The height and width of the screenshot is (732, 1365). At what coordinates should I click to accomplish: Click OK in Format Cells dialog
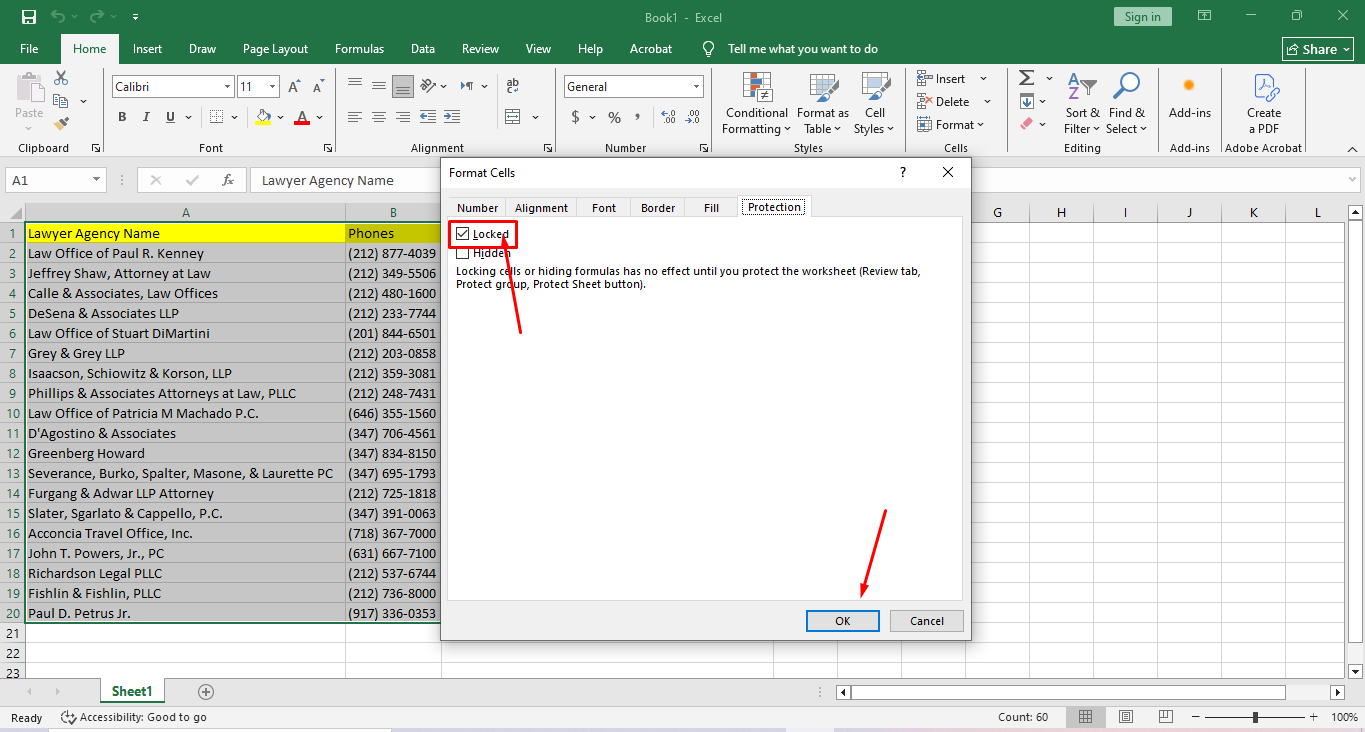pyautogui.click(x=843, y=621)
